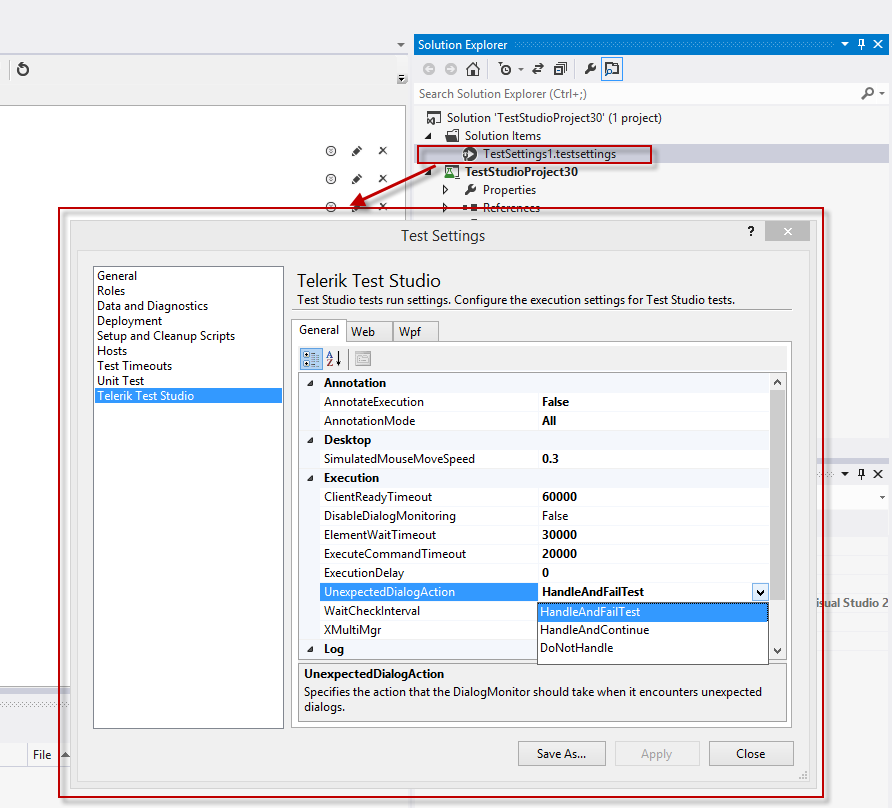Click the Property Pages icon in the grid toolbar
Viewport: 892px width, 808px height.
point(363,359)
